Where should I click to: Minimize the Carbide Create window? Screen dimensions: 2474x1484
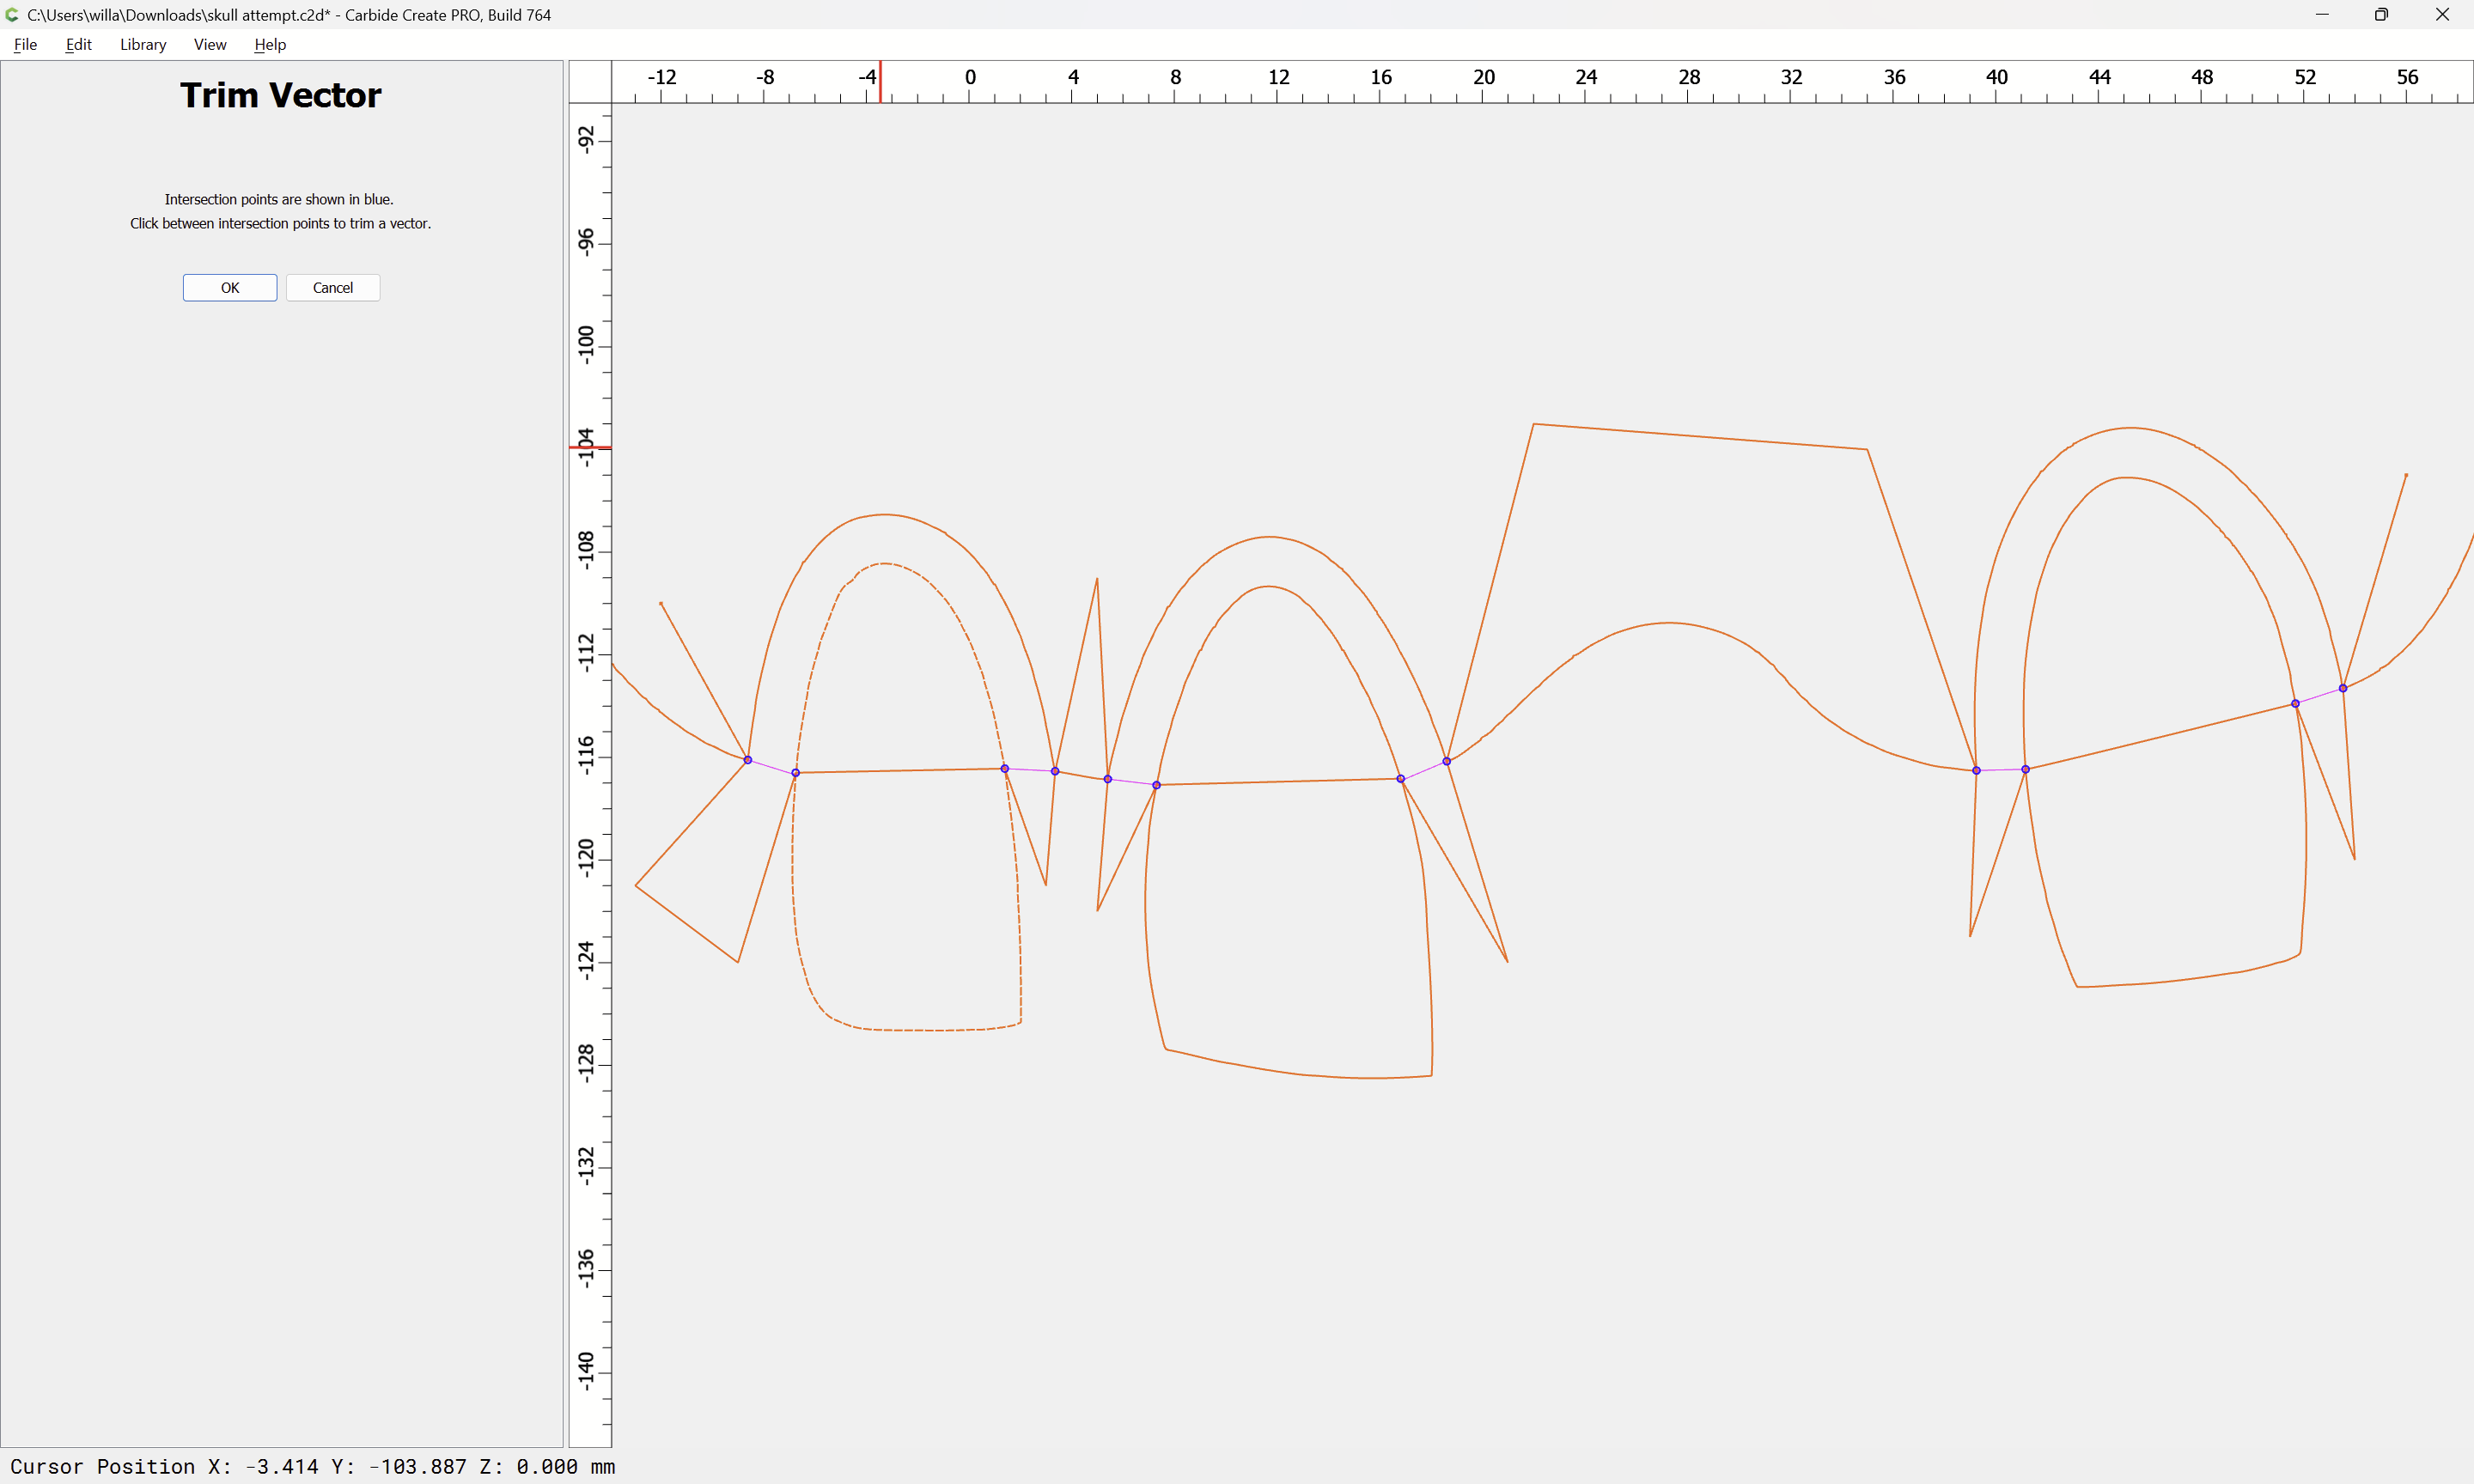coord(2322,15)
